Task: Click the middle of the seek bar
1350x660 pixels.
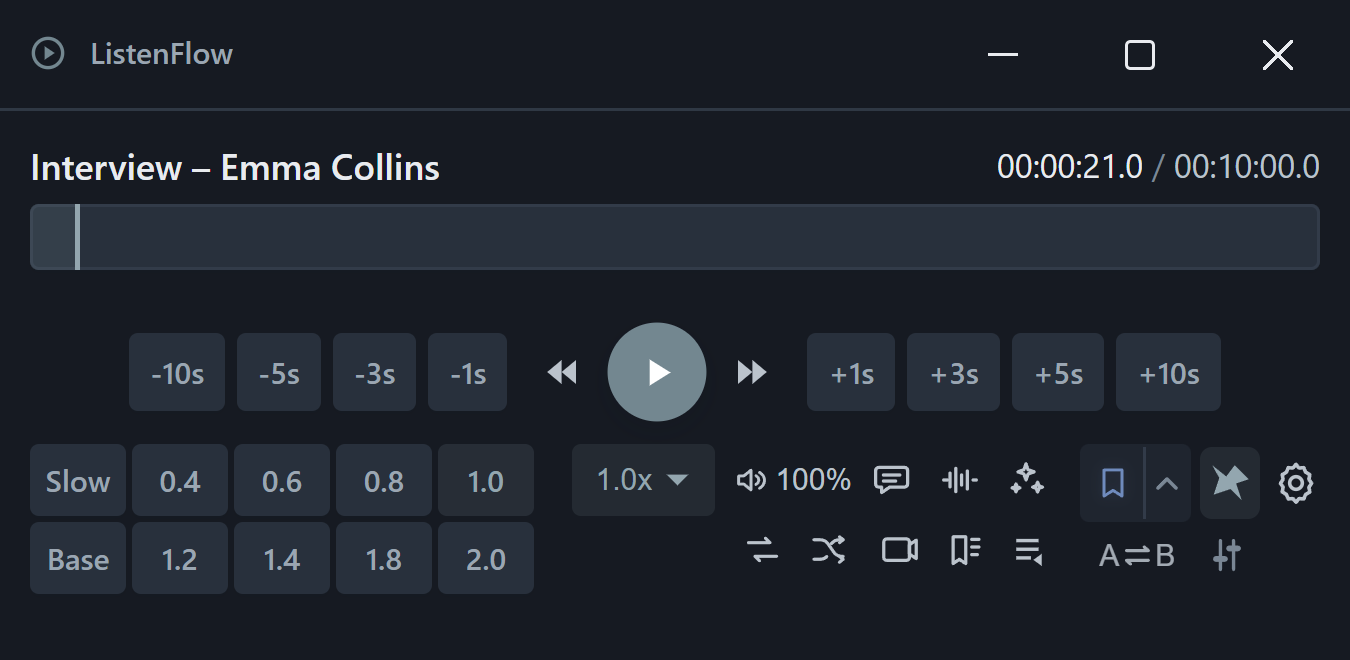Action: (675, 237)
